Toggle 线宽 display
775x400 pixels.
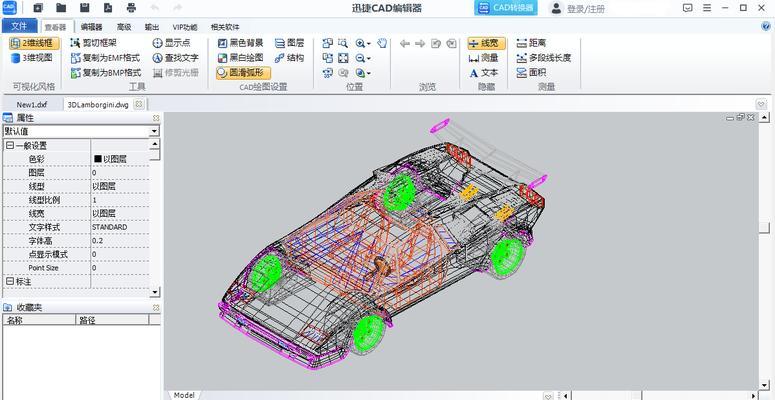tap(487, 44)
